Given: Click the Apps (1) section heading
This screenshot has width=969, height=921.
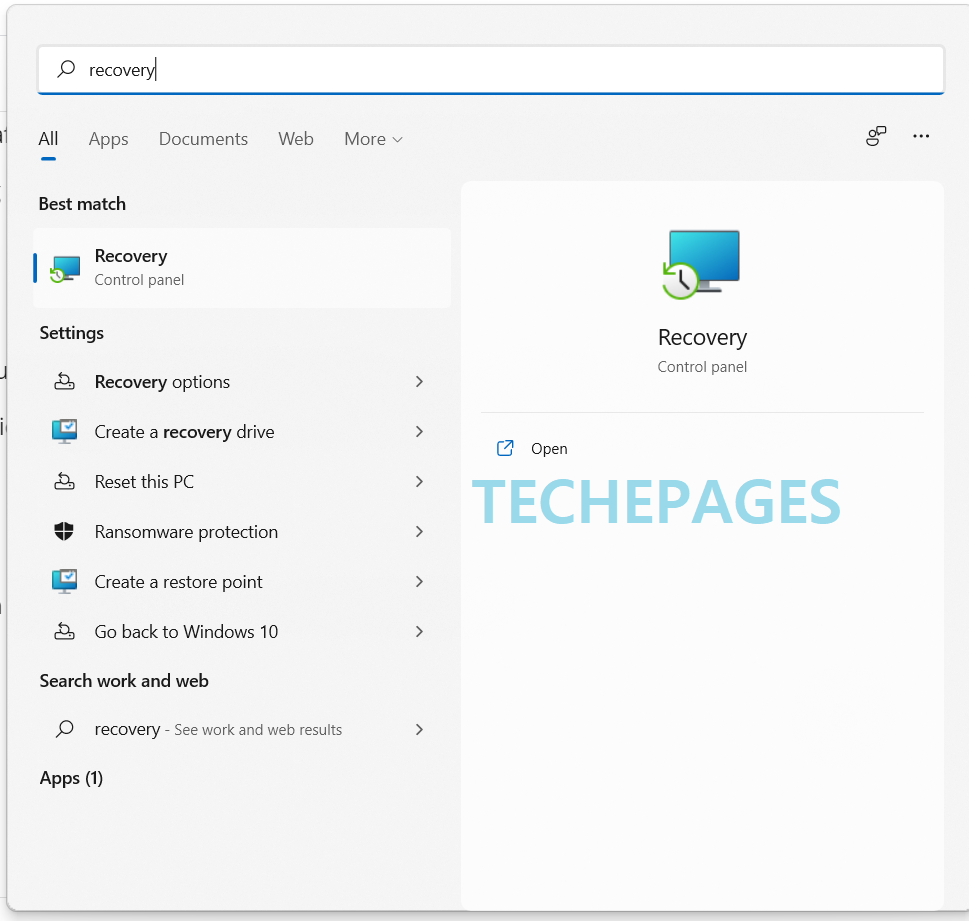Looking at the screenshot, I should 71,778.
